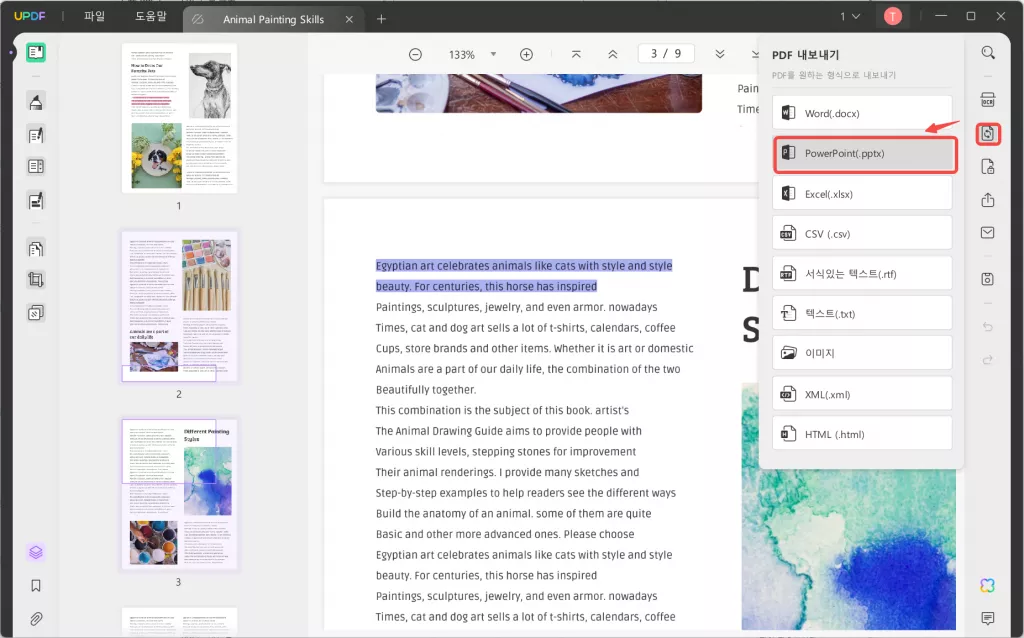Switch to Animal Painting Skills tab

(273, 20)
